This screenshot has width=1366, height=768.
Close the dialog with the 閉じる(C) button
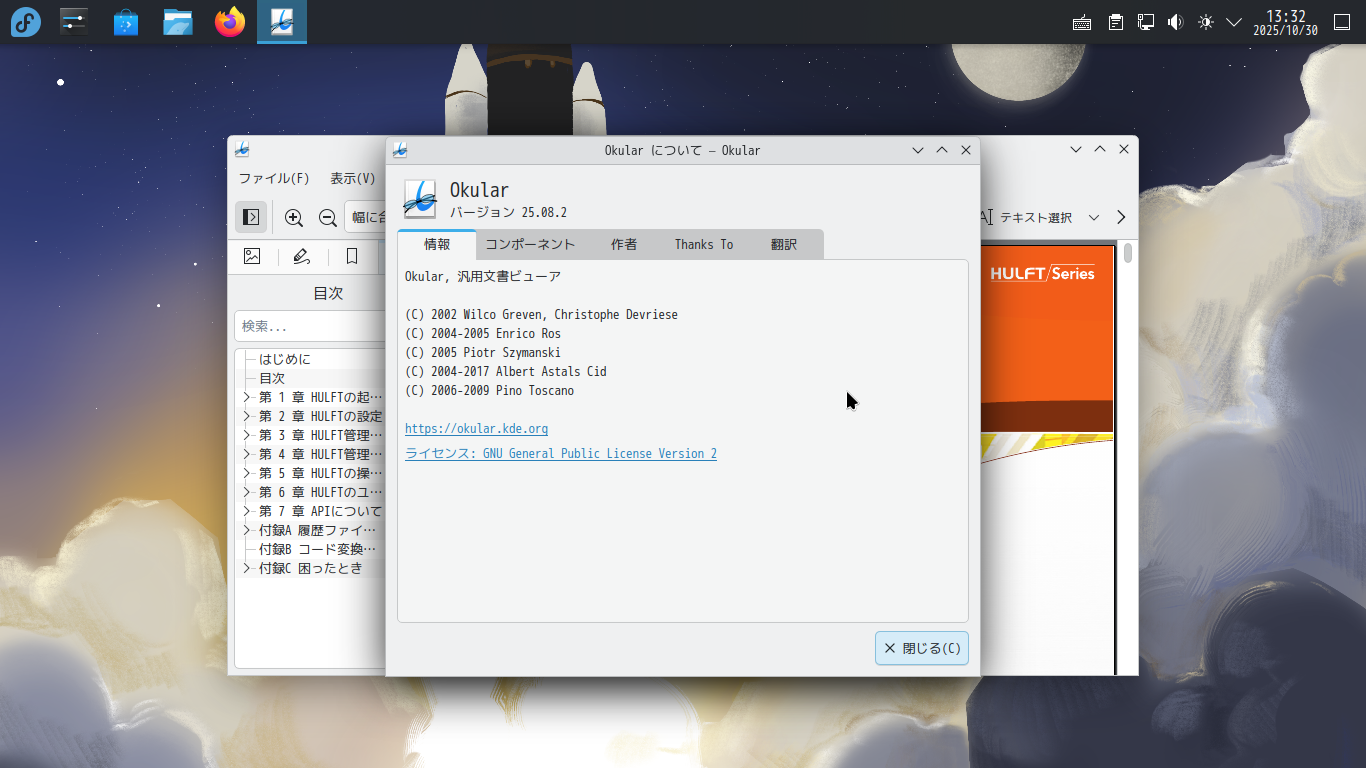(922, 648)
